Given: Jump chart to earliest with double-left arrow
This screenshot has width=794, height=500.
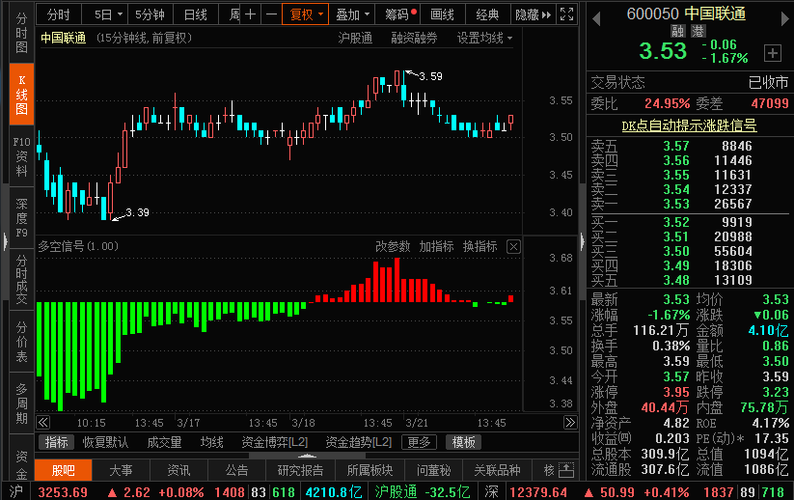Looking at the screenshot, I should click(x=44, y=422).
